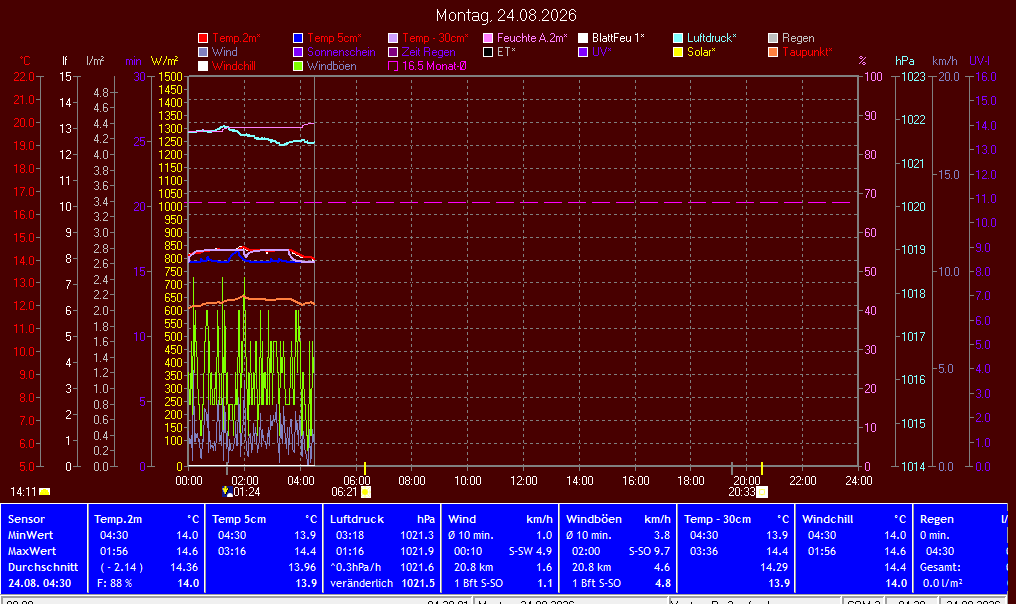Click the yellow Solar legend swatch
This screenshot has width=1016, height=604.
(x=678, y=52)
